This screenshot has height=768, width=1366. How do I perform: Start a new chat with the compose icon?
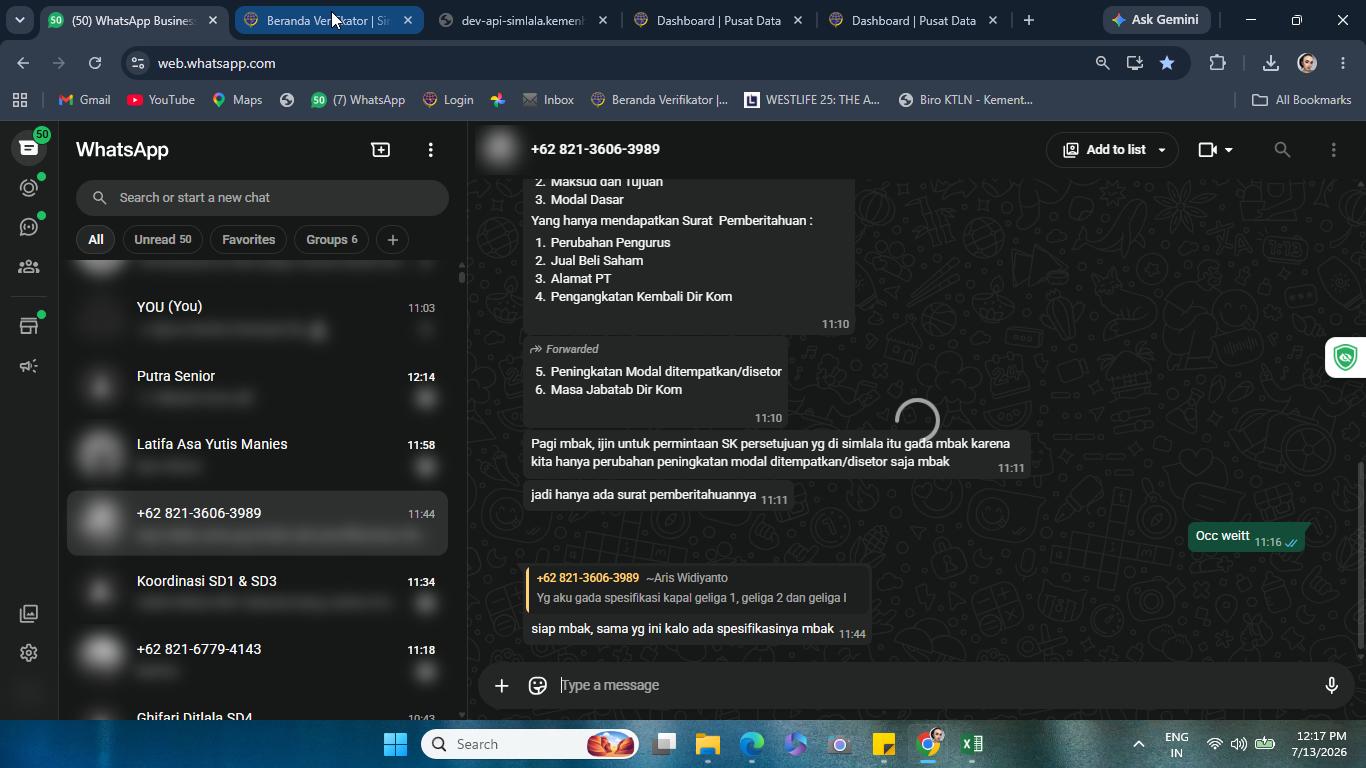[x=380, y=149]
